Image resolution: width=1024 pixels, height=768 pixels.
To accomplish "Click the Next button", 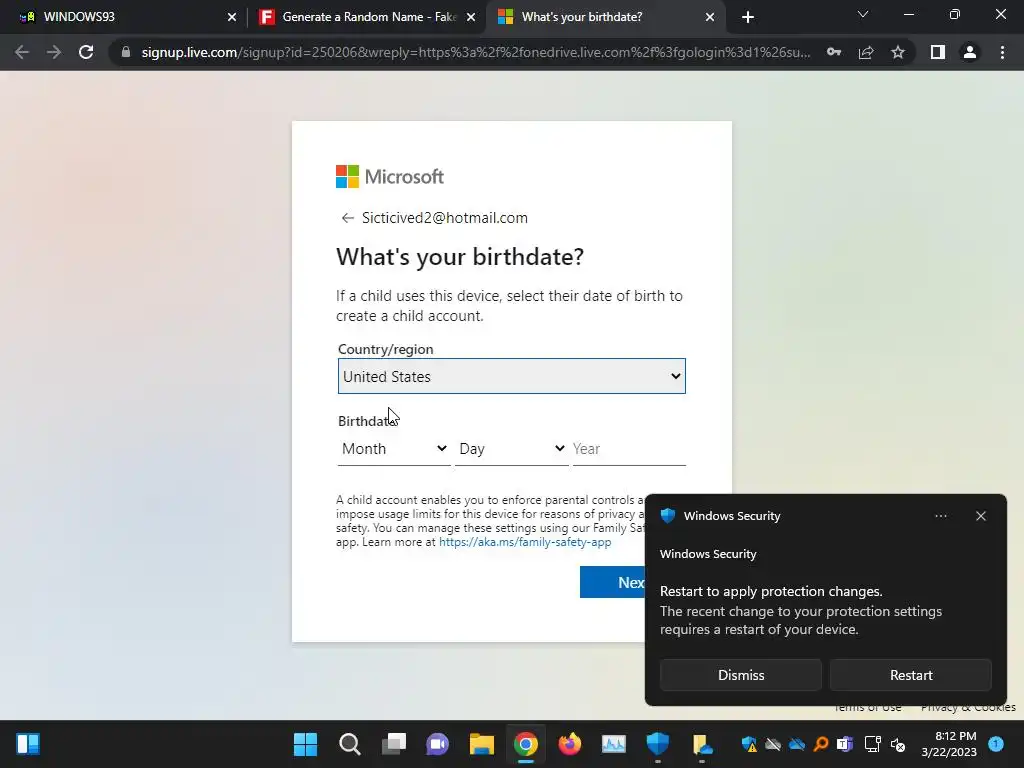I will 613,582.
